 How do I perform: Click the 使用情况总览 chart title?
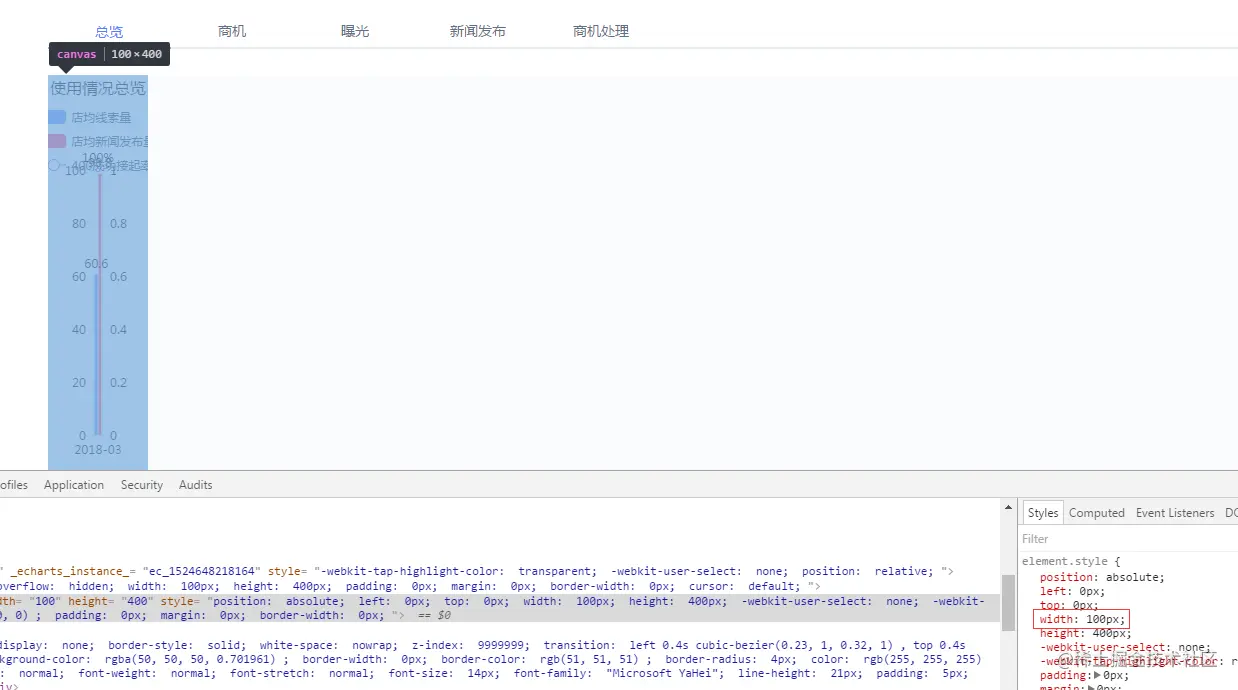click(x=98, y=88)
